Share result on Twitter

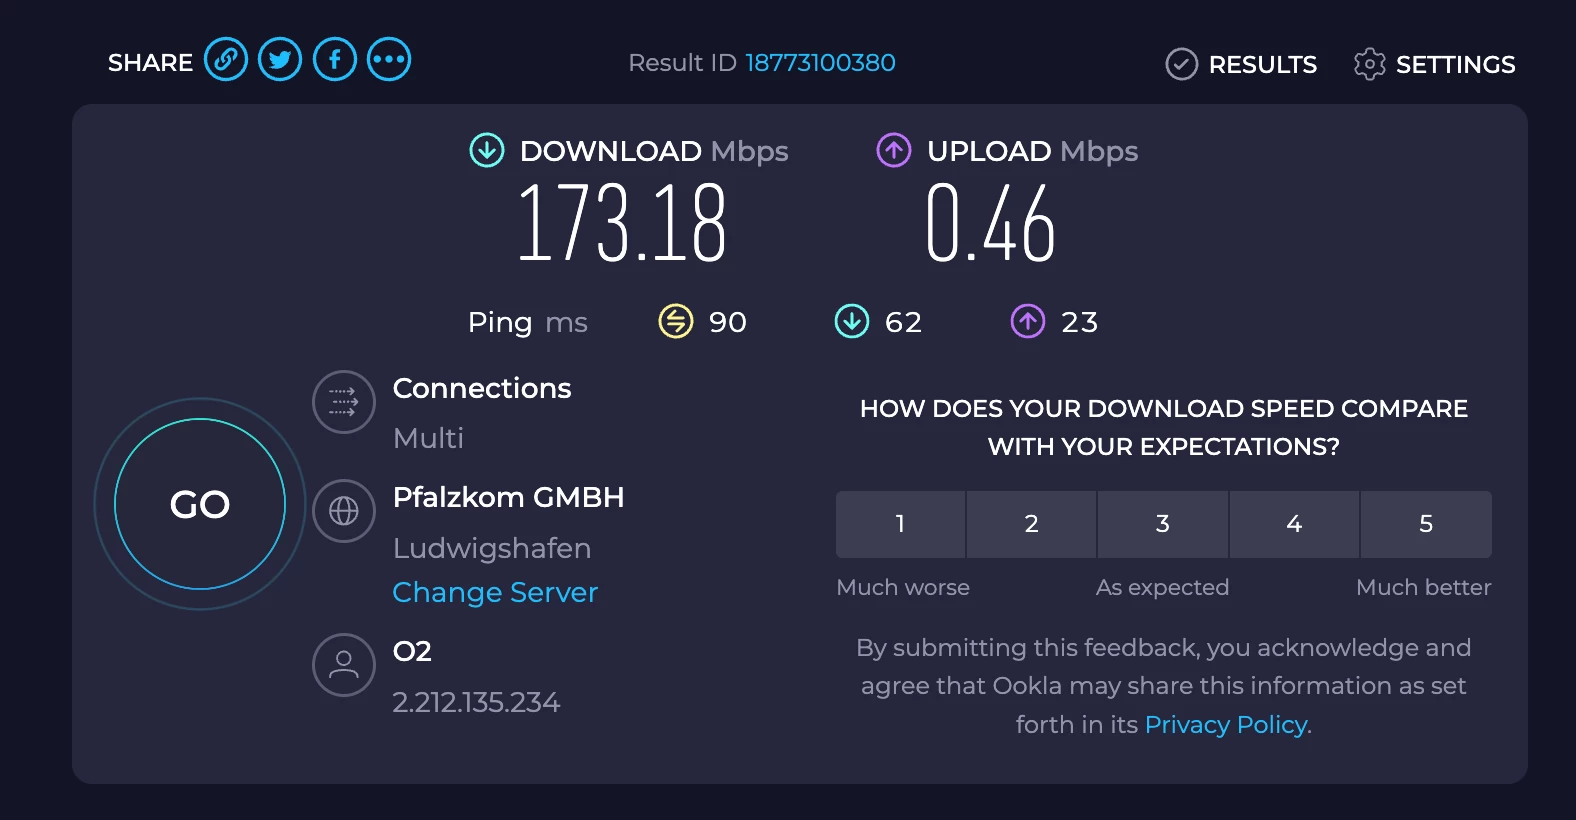pyautogui.click(x=280, y=60)
